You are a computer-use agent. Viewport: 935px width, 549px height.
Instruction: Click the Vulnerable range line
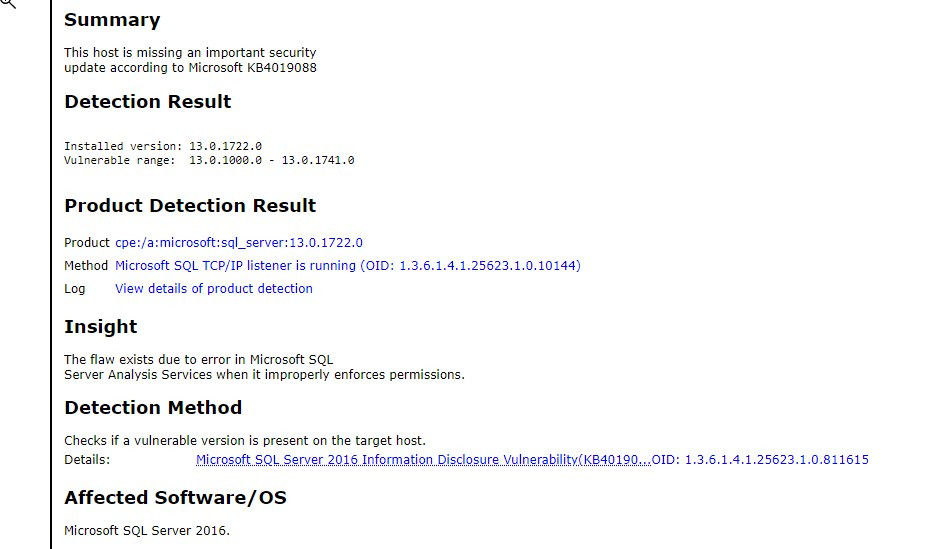(209, 160)
